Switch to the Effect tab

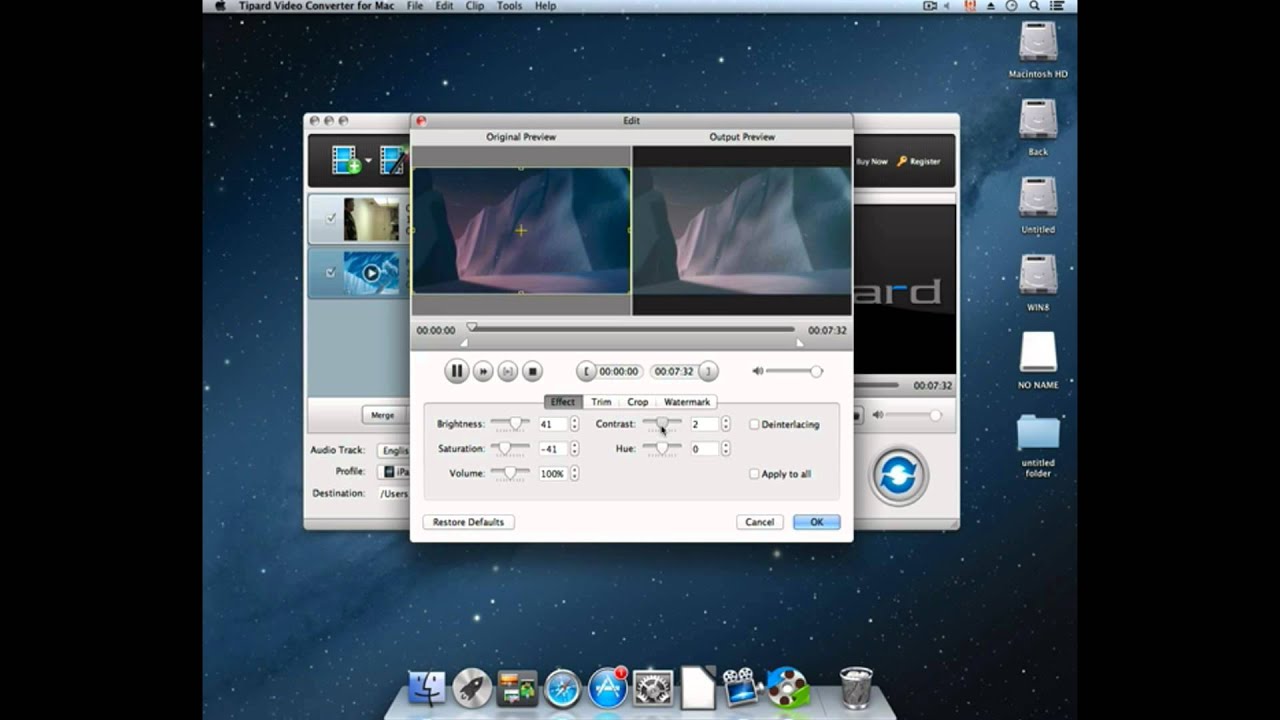[563, 402]
